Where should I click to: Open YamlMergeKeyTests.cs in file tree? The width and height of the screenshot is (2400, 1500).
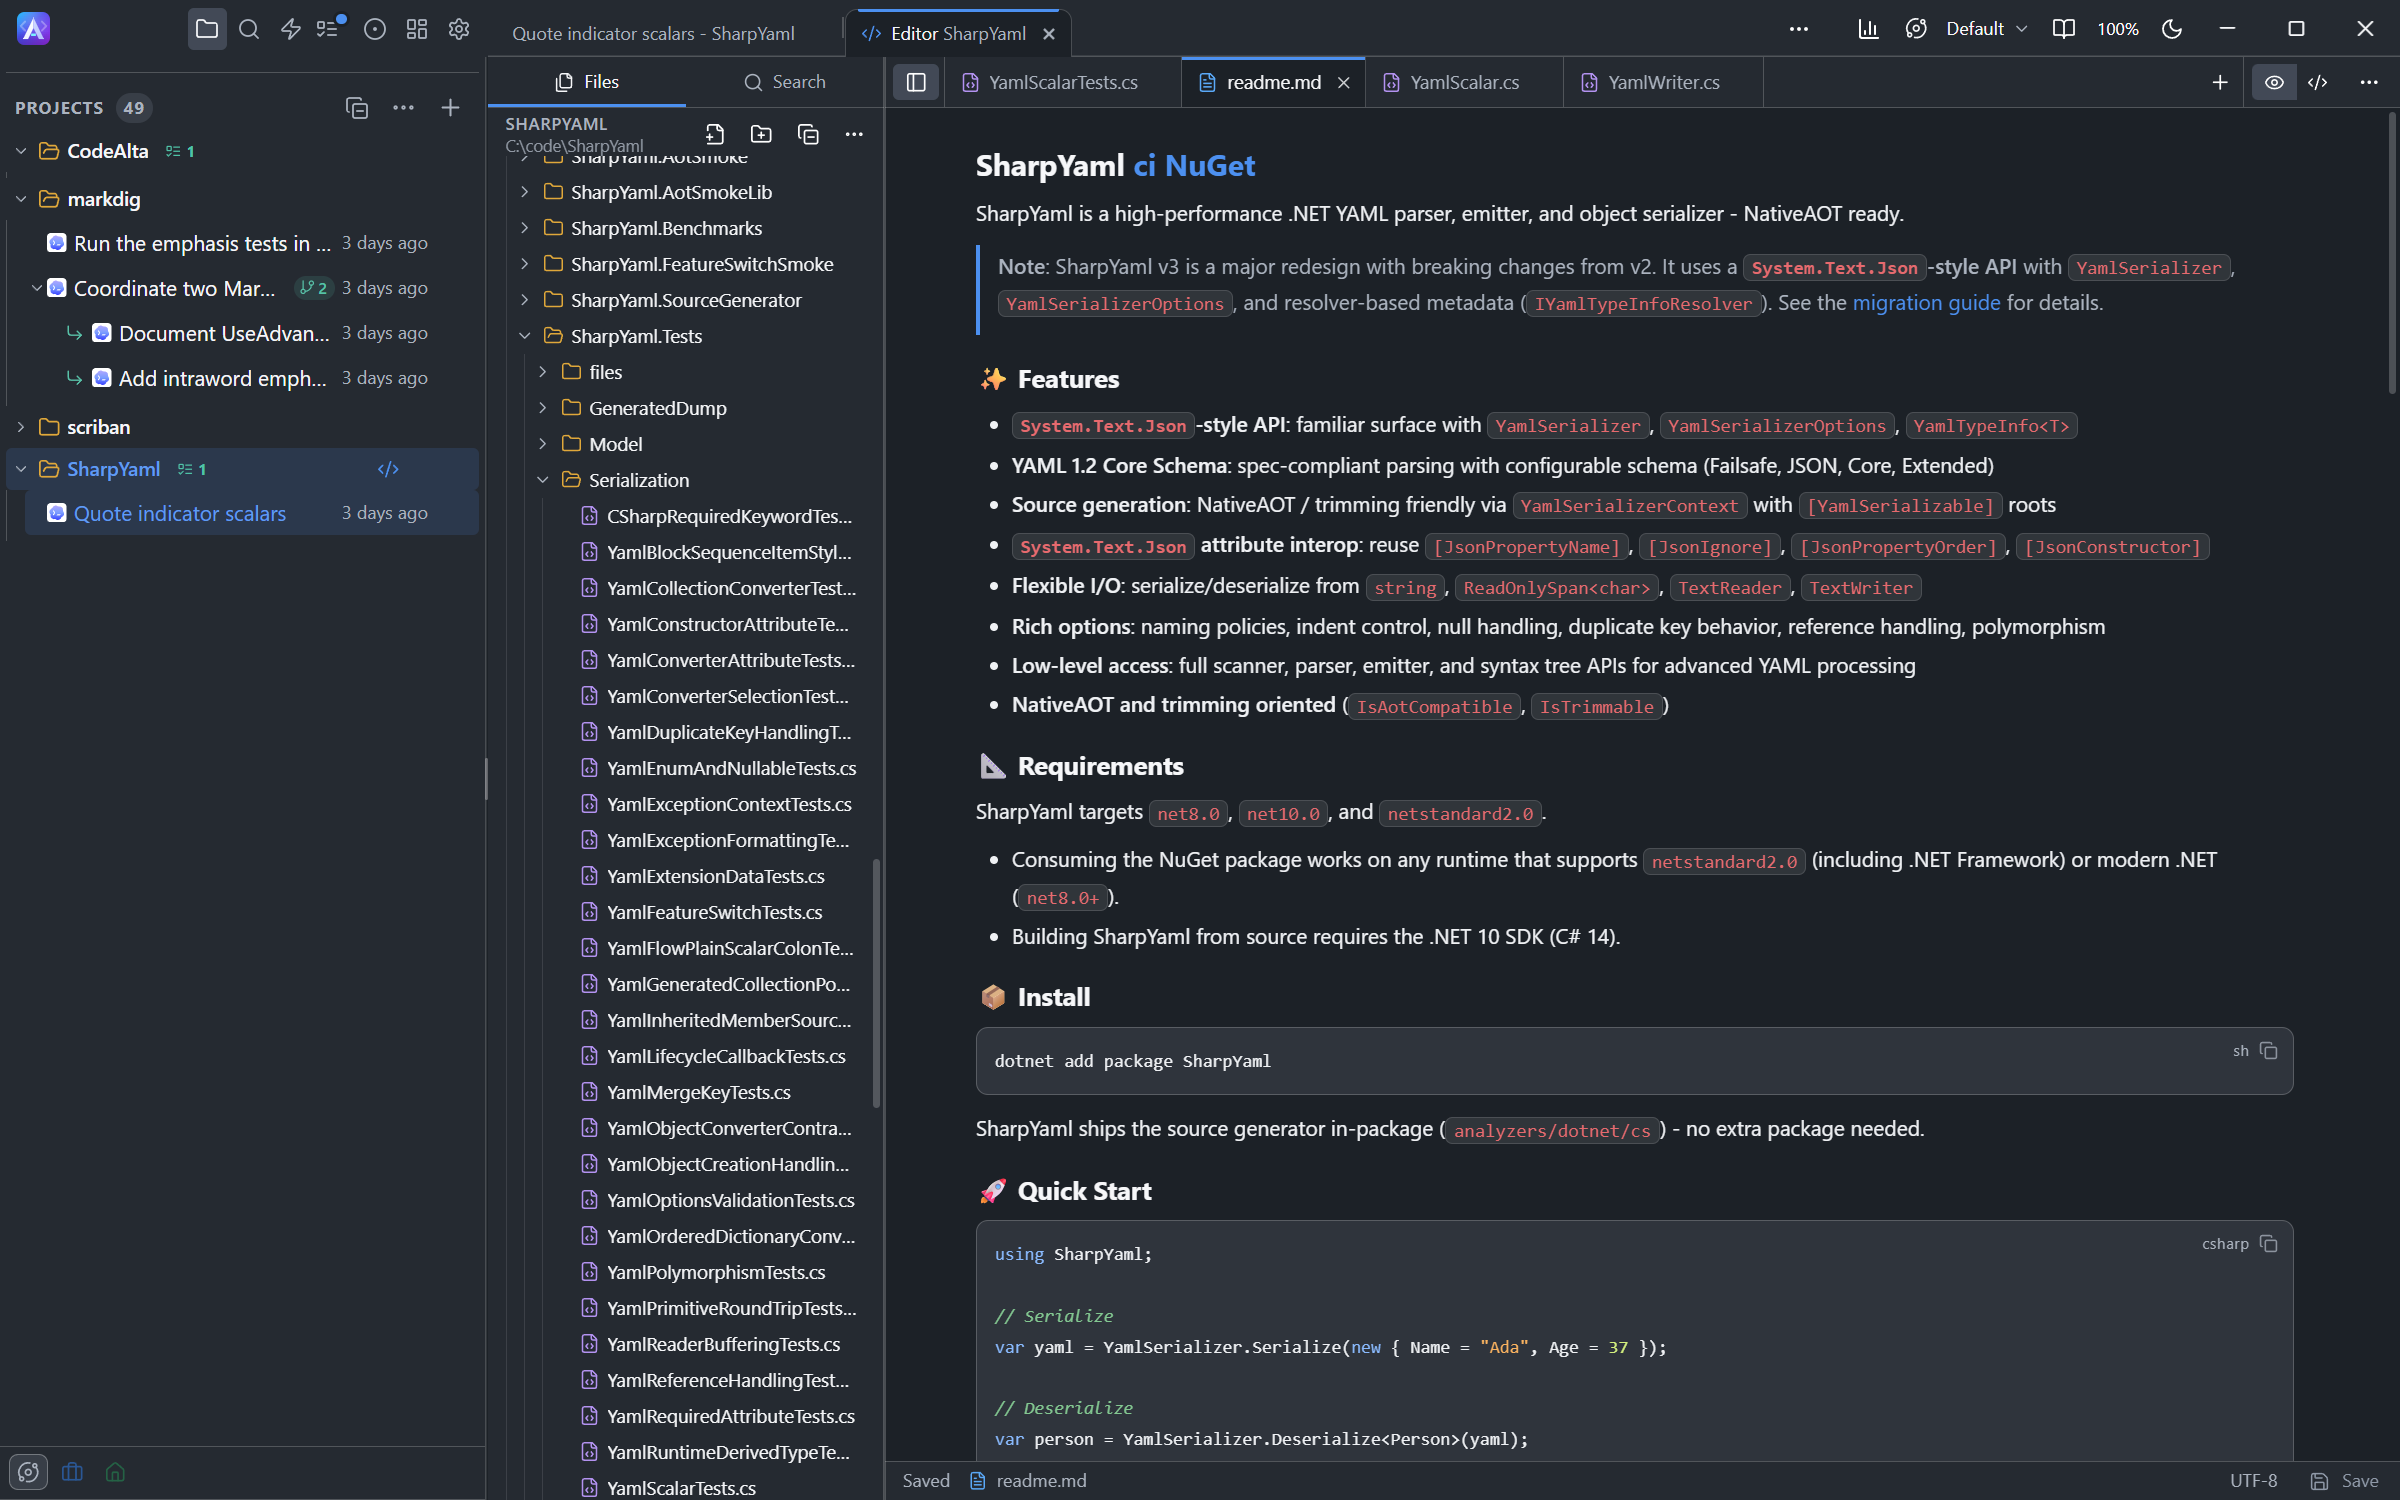tap(698, 1092)
